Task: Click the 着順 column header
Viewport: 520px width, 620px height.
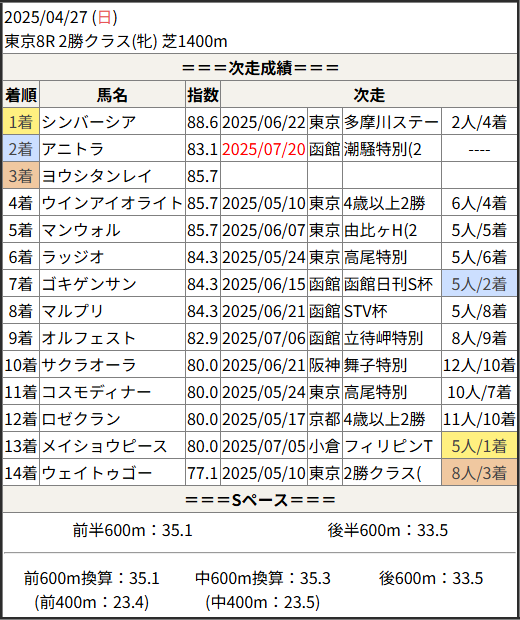Action: point(21,95)
